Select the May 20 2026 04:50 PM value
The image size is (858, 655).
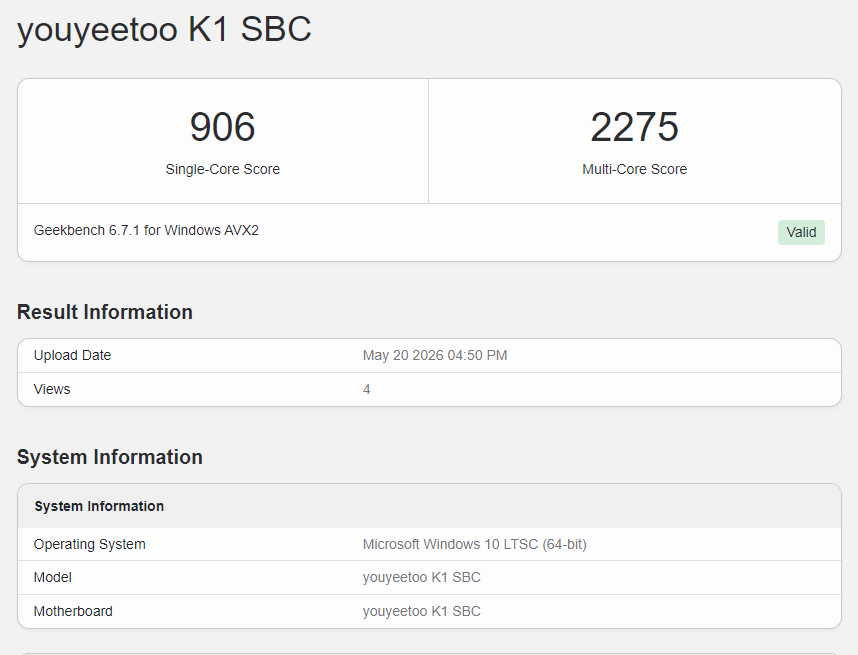point(434,356)
